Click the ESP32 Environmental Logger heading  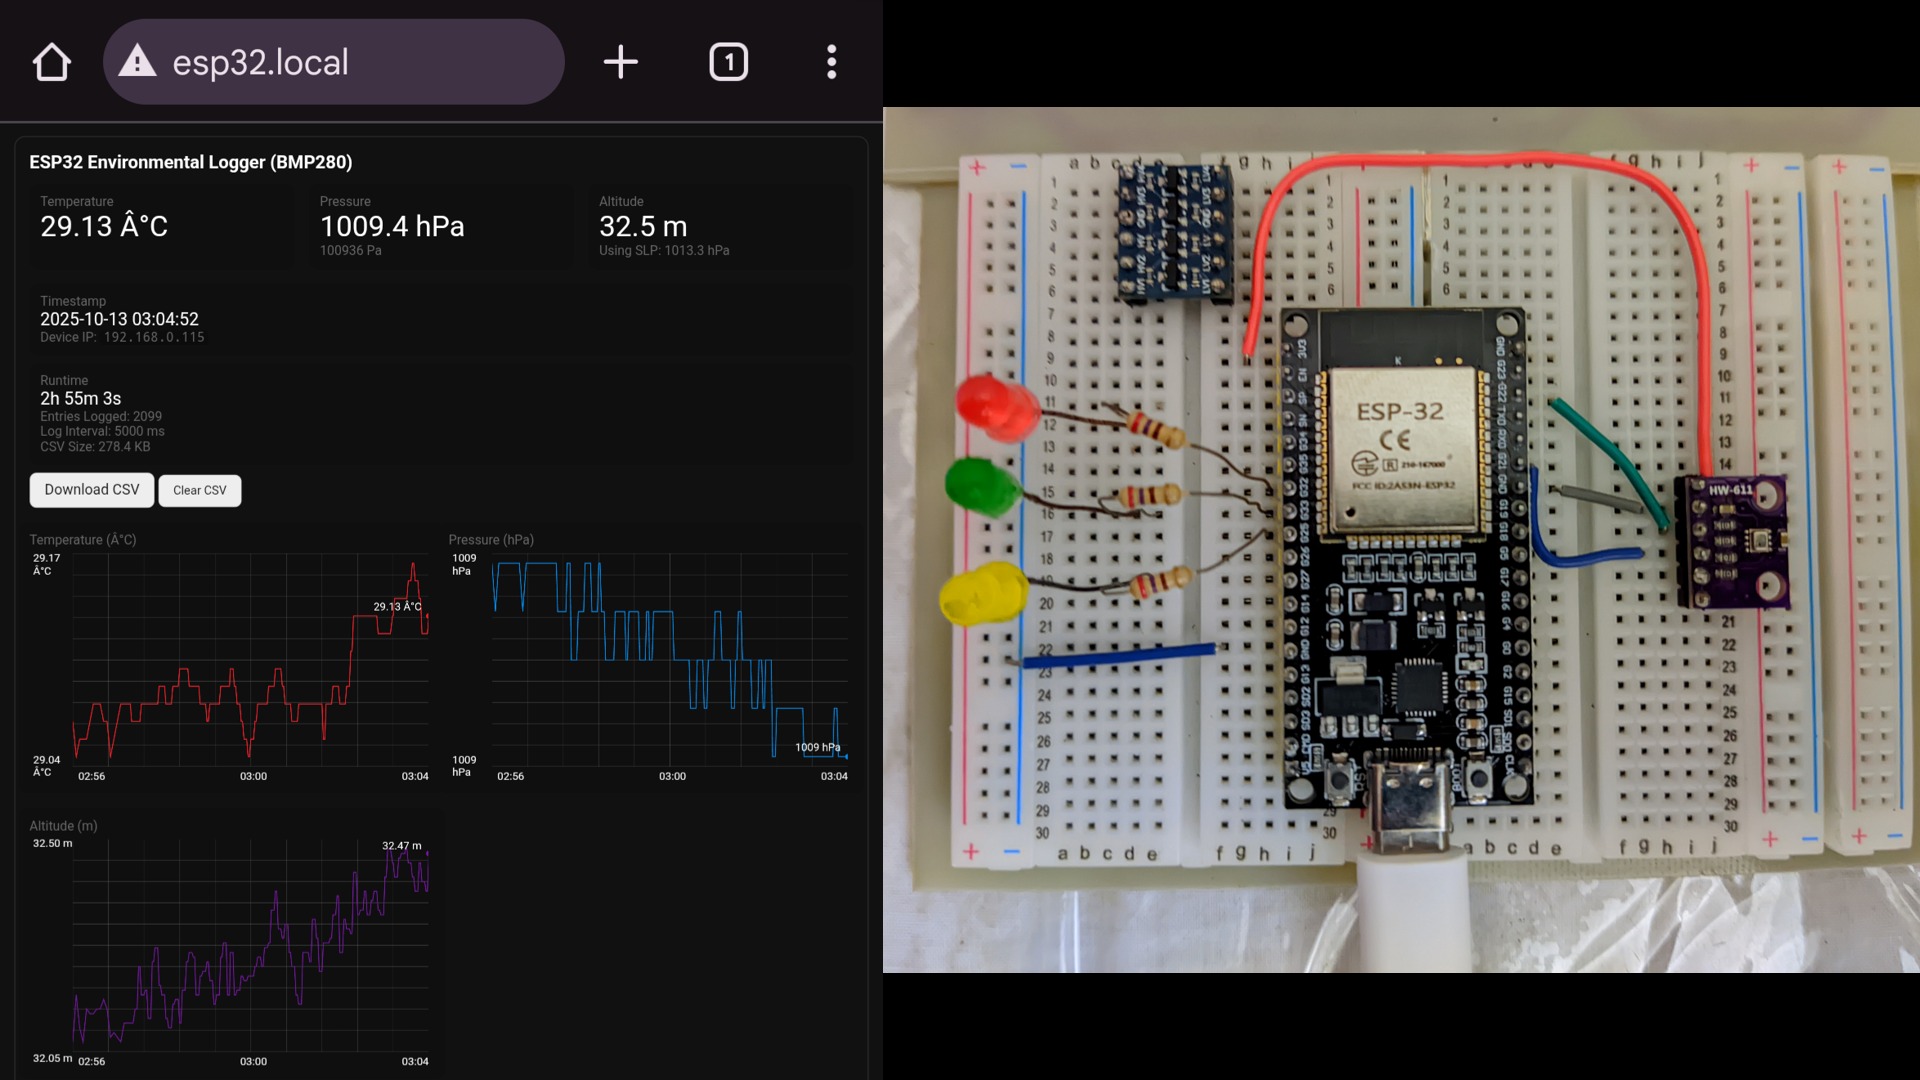coord(190,162)
